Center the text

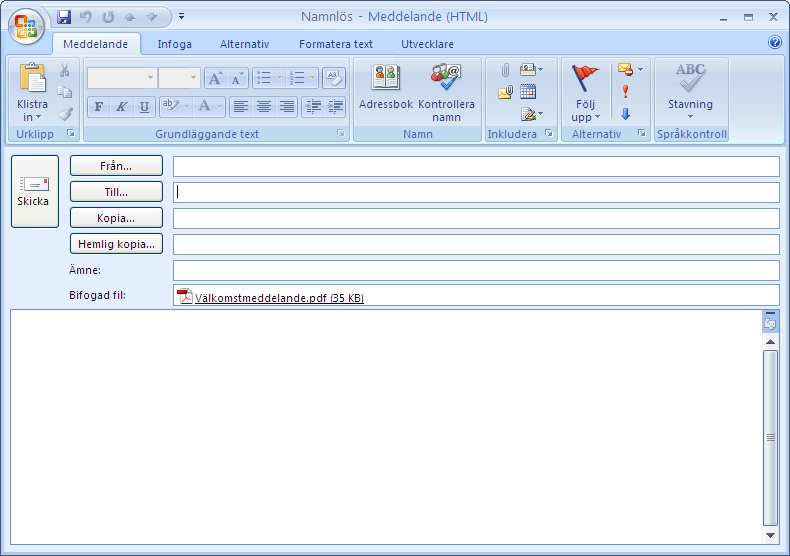click(x=264, y=107)
